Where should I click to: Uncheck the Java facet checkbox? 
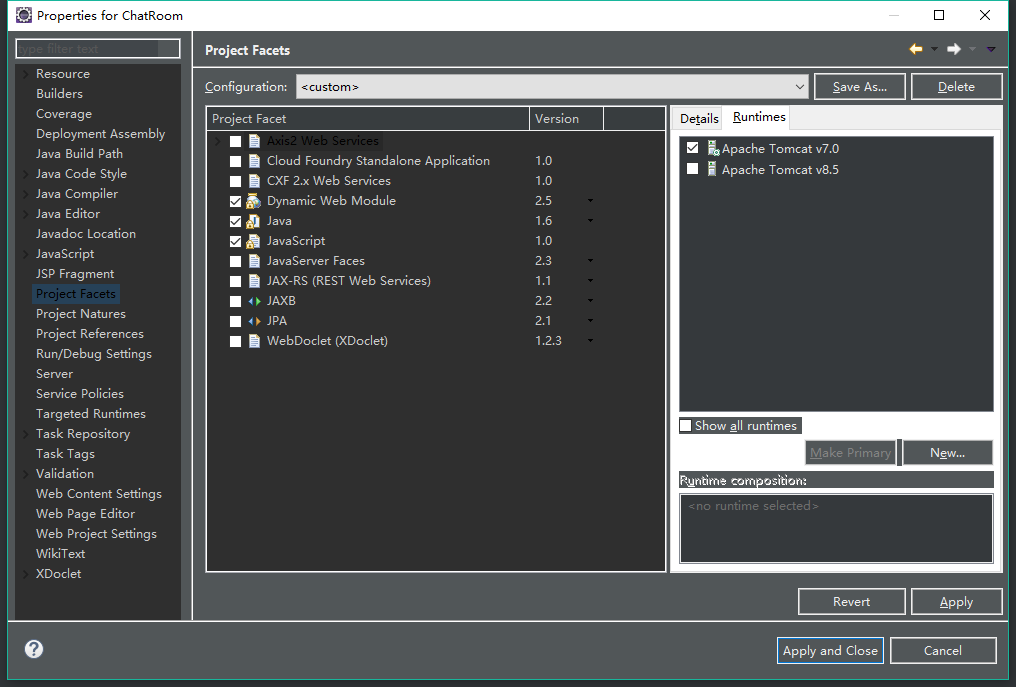(235, 222)
